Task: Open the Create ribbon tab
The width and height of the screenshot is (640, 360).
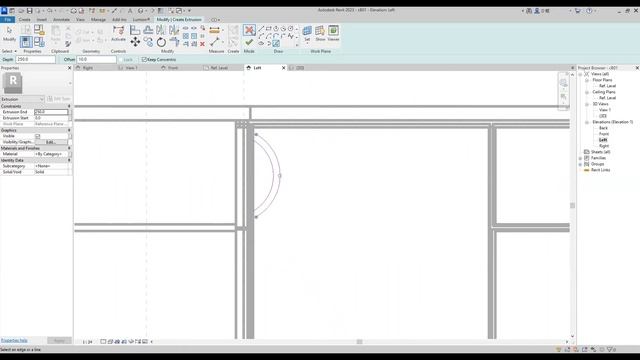Action: [24, 20]
